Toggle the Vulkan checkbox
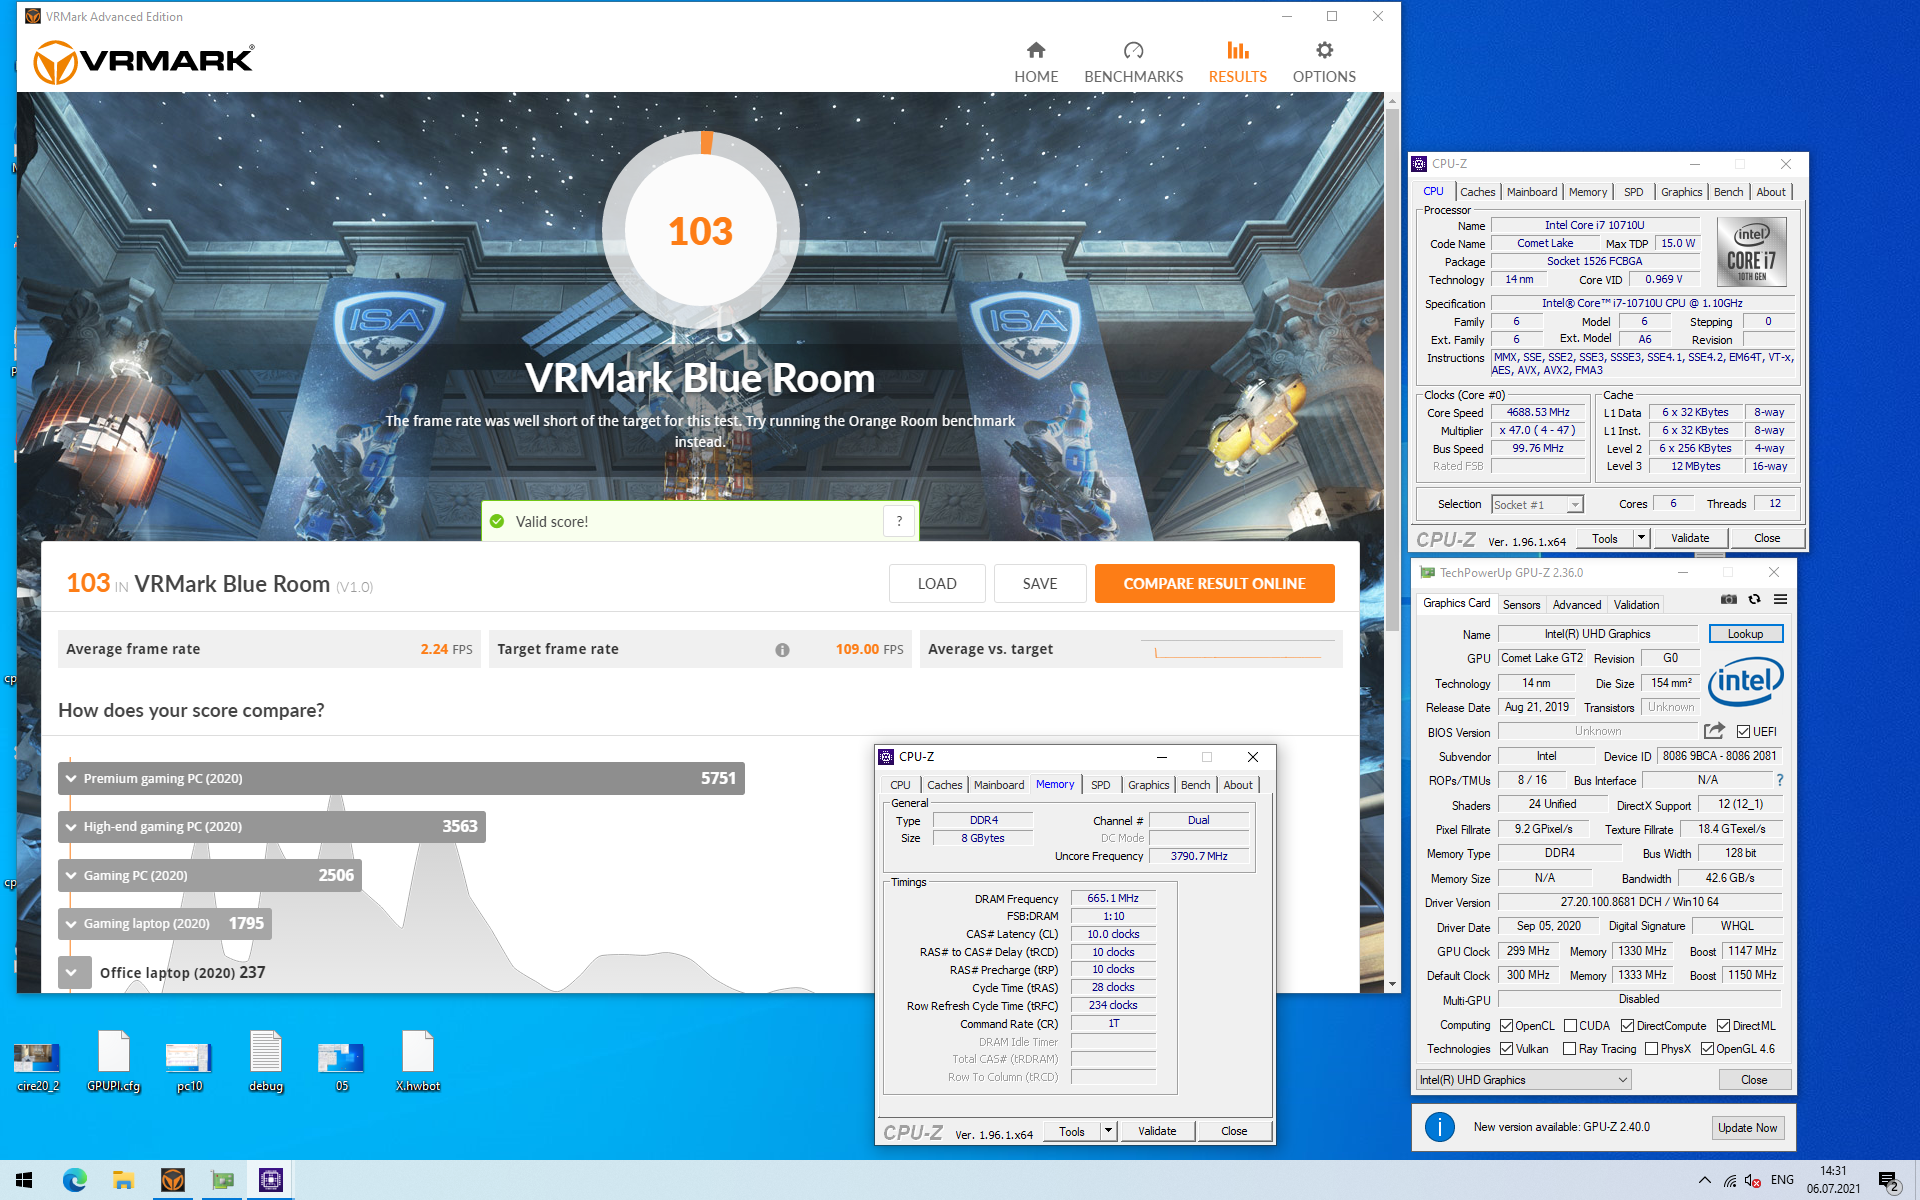This screenshot has width=1920, height=1200. coord(1506,1048)
